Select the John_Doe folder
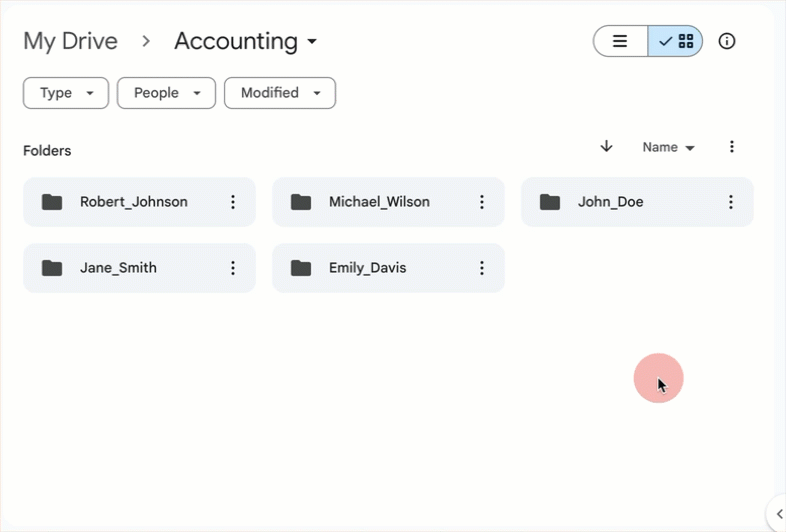The height and width of the screenshot is (532, 786). 610,202
